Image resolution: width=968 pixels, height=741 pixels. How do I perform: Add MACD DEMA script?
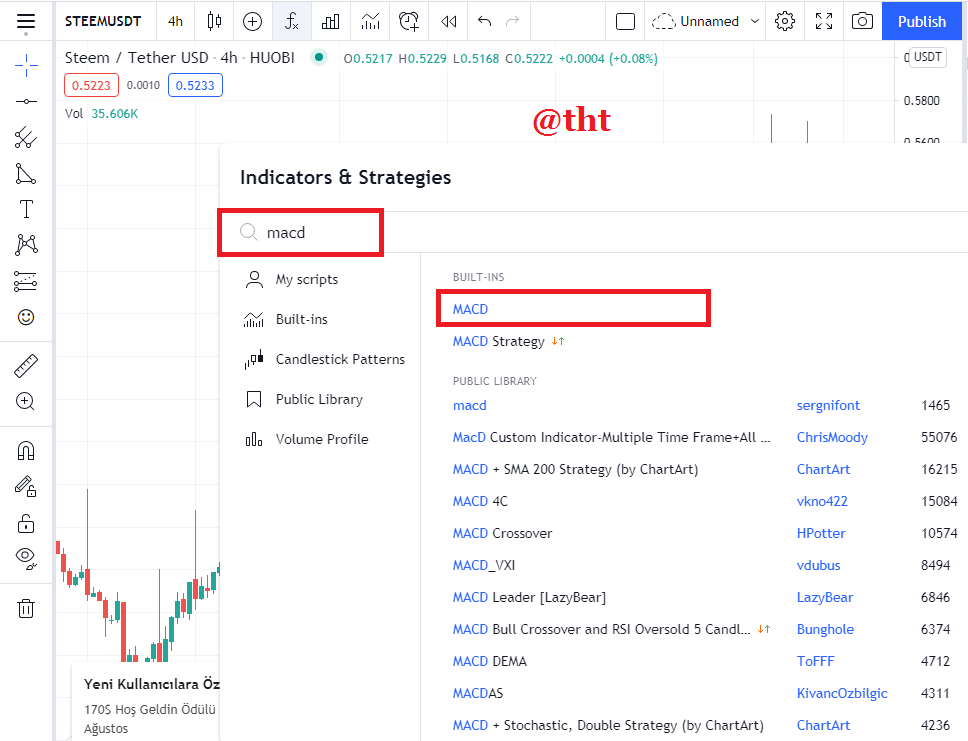tap(490, 662)
